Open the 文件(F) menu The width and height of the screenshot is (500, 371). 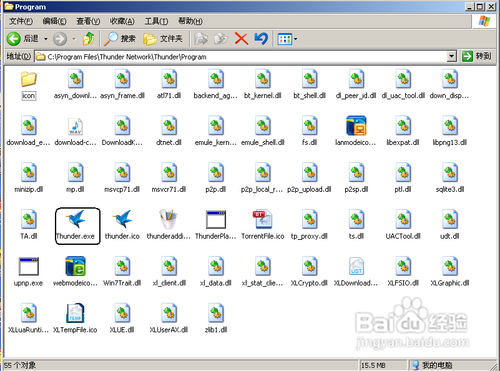point(21,21)
